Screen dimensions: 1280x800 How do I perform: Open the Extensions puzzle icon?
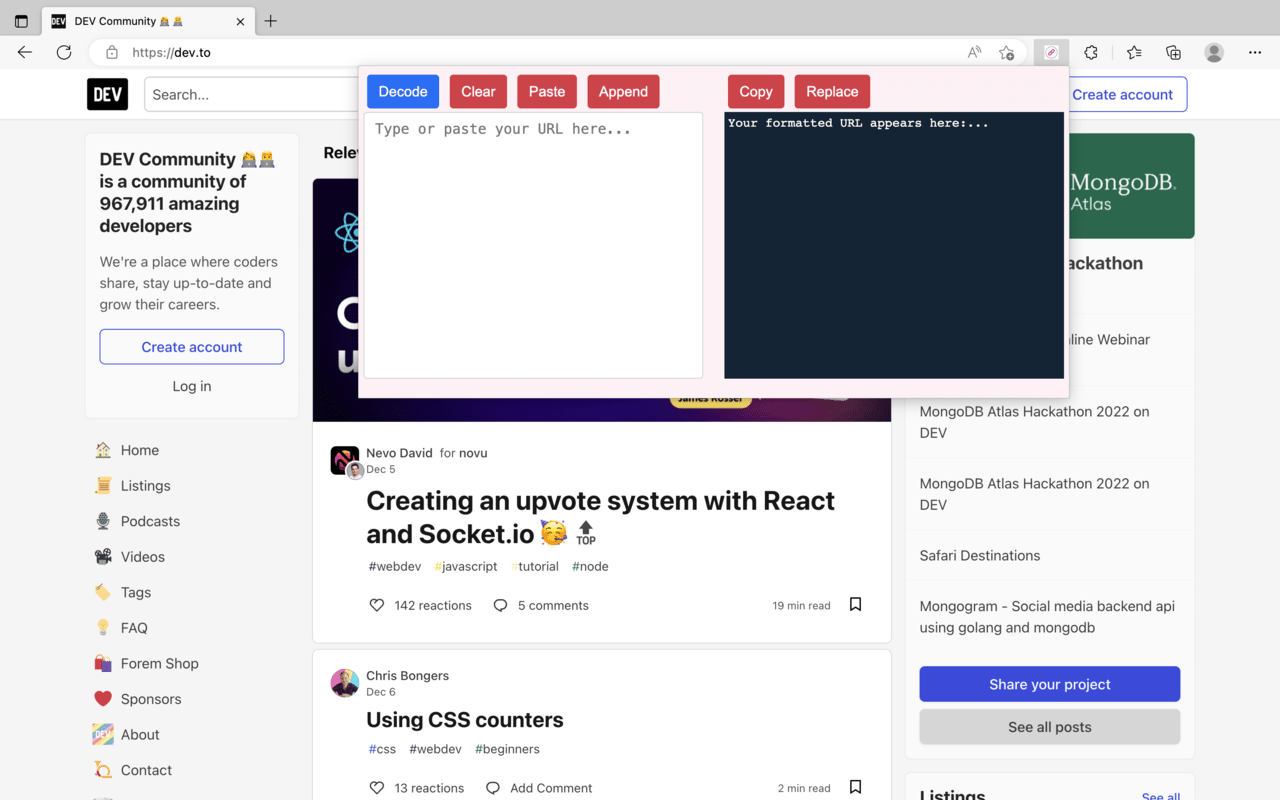coord(1091,52)
